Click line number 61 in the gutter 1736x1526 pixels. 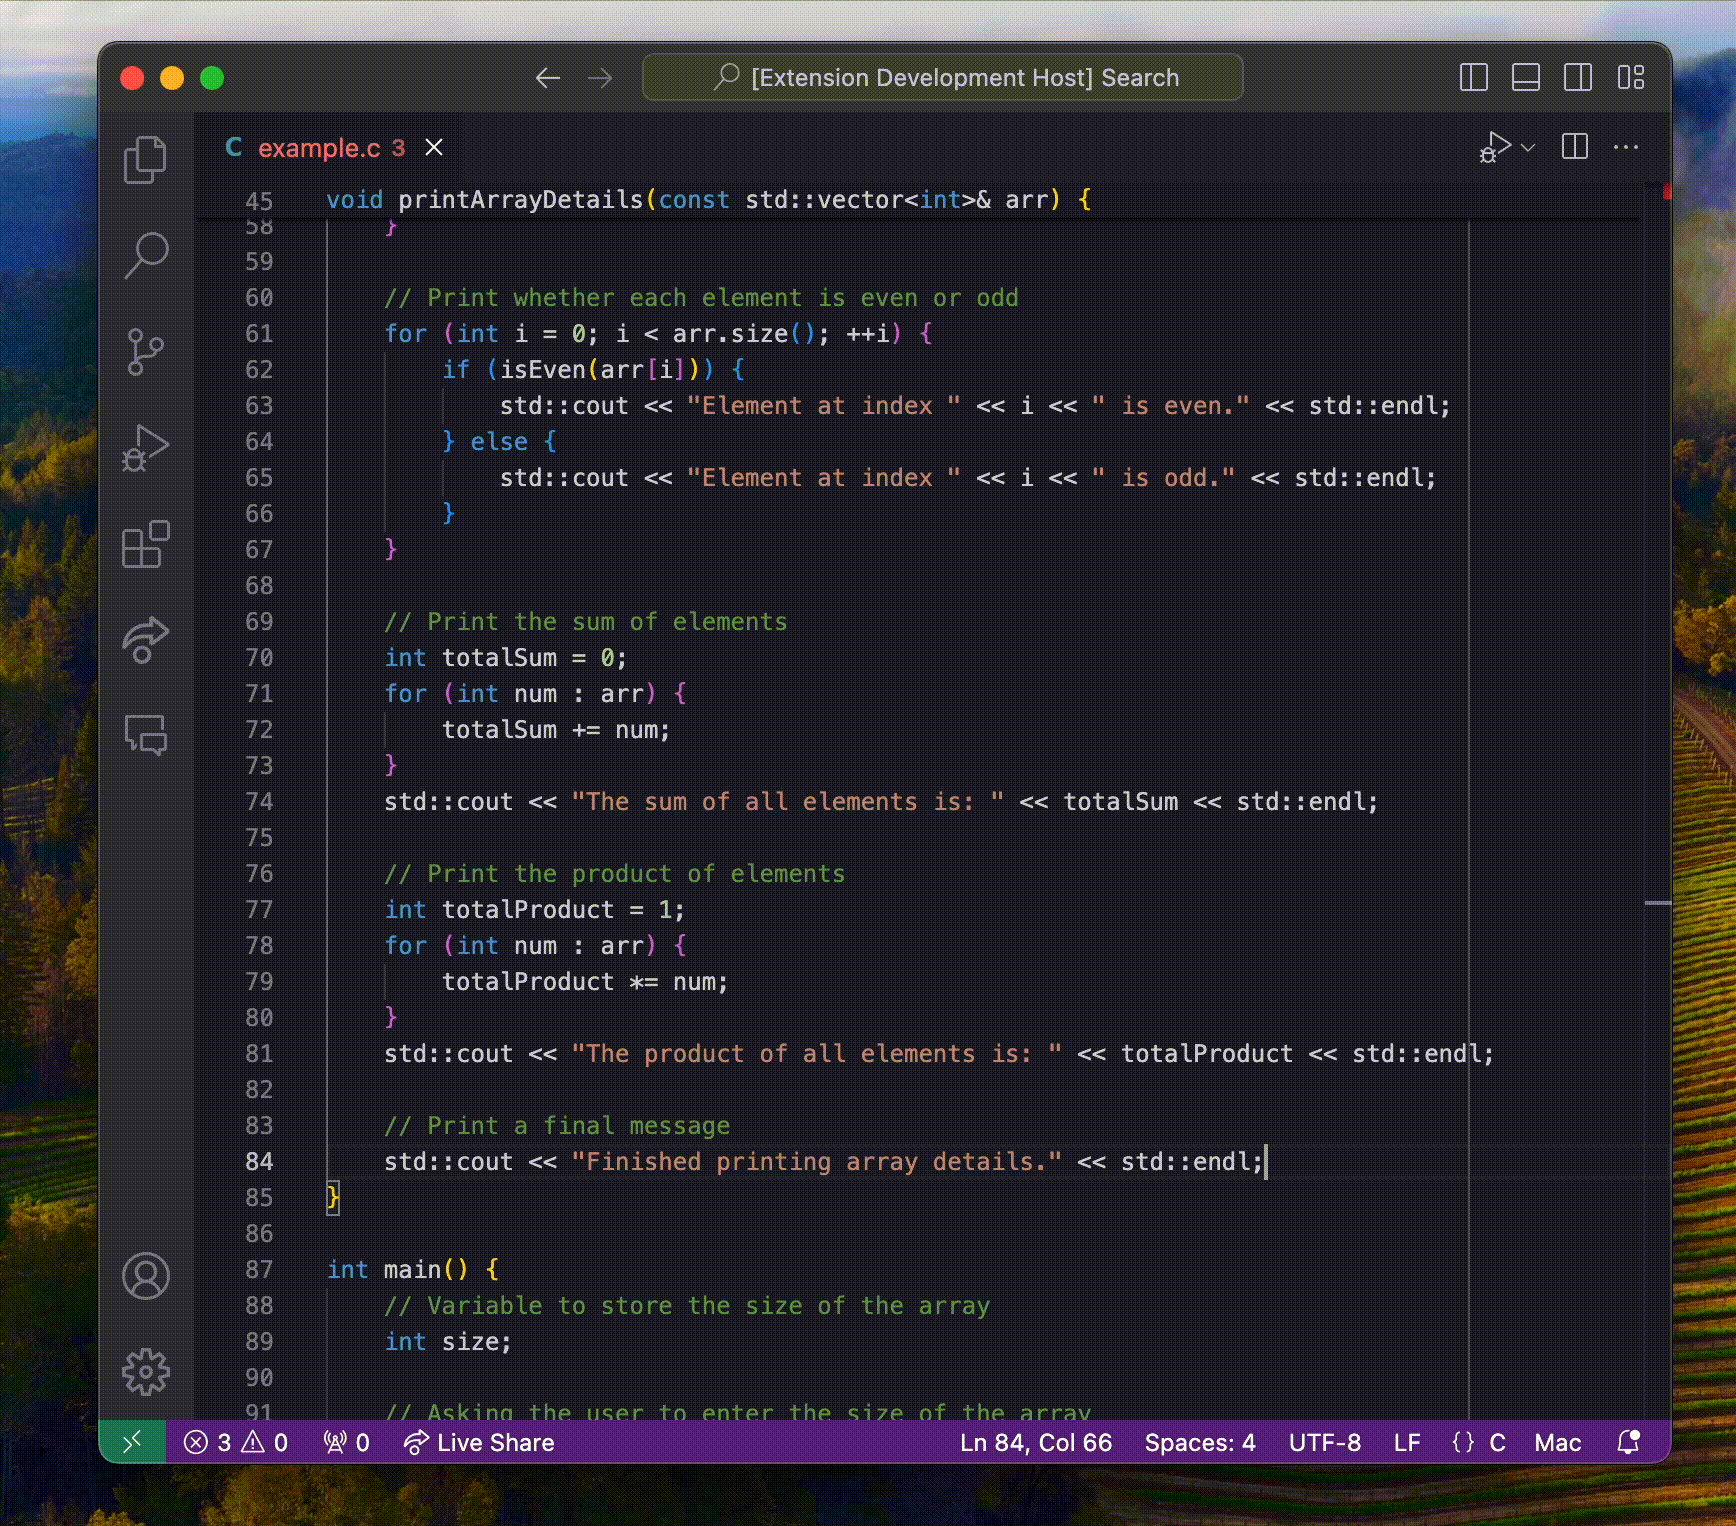tap(259, 334)
